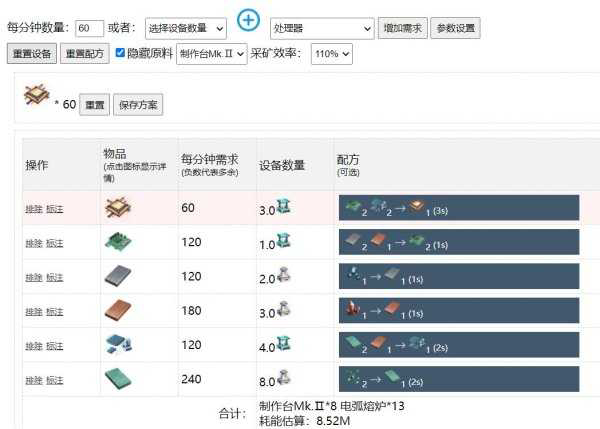Screen dimensions: 600x429
Task: Click the copper ingot item icon
Action: 119,311
